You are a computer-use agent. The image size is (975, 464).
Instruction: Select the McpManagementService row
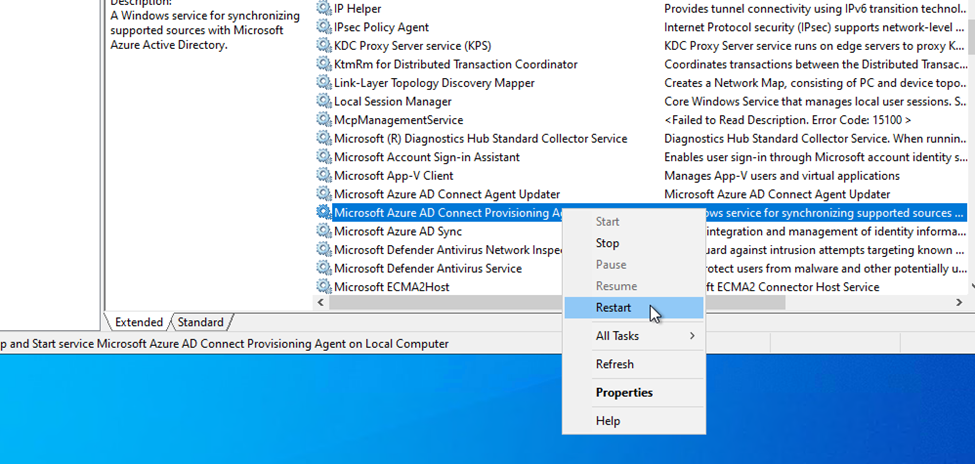399,120
